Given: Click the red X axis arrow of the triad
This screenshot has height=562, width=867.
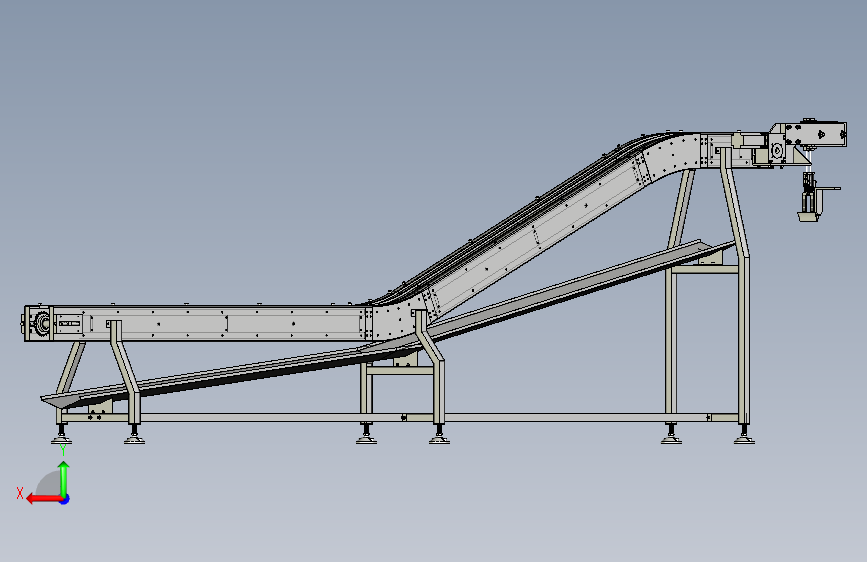Looking at the screenshot, I should (44, 499).
